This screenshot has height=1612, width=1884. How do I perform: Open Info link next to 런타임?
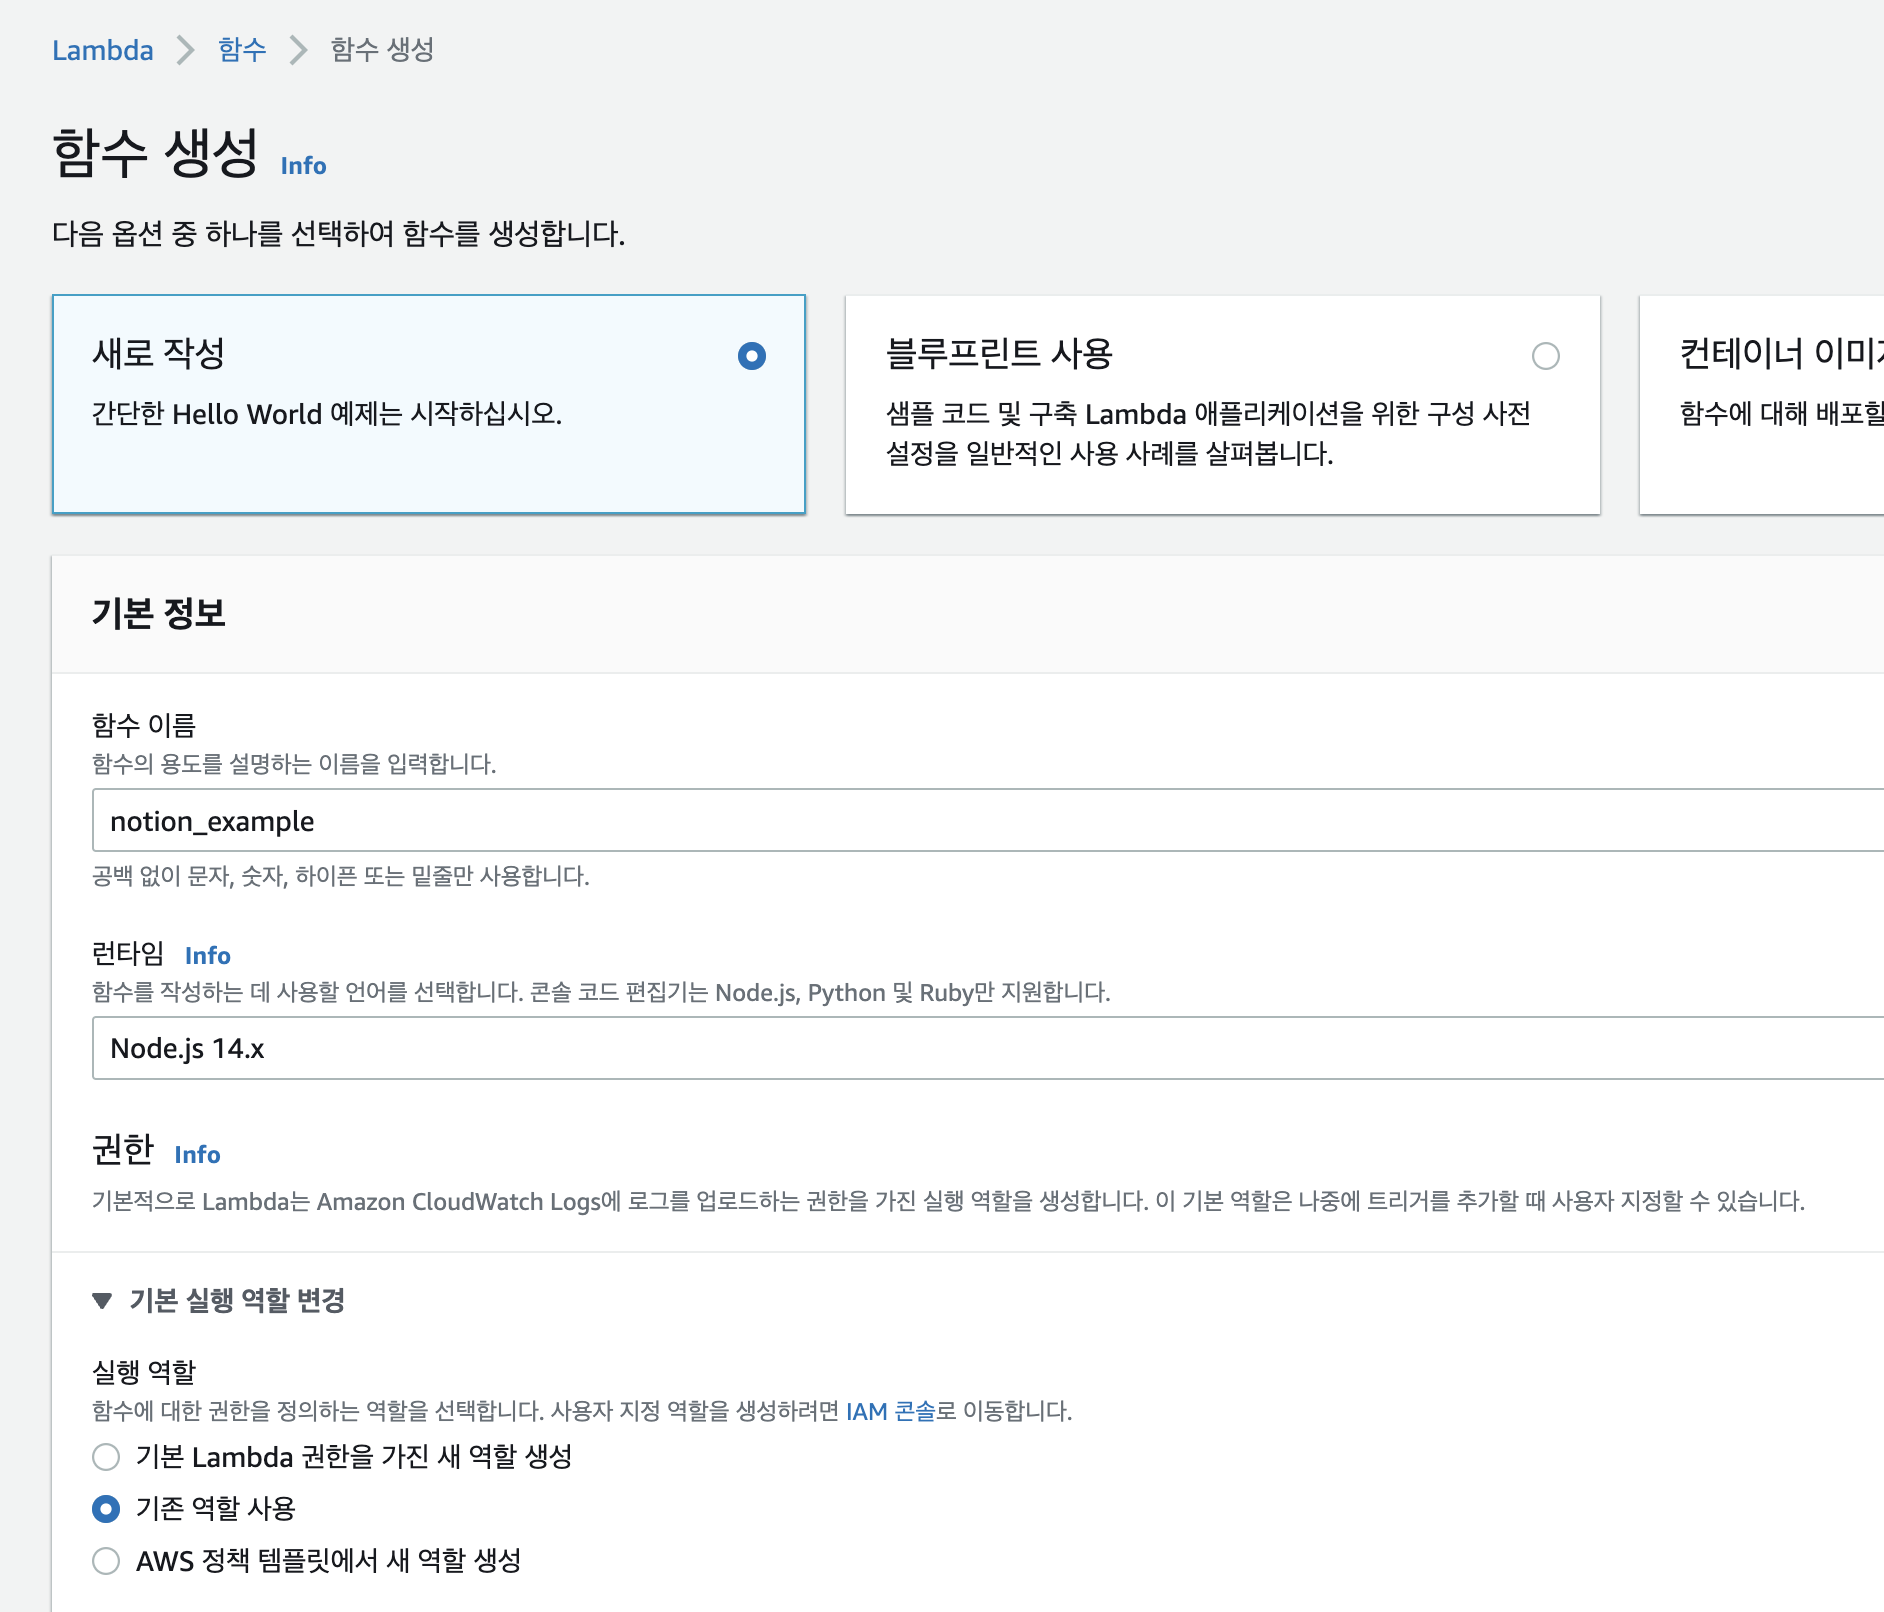pyautogui.click(x=208, y=956)
